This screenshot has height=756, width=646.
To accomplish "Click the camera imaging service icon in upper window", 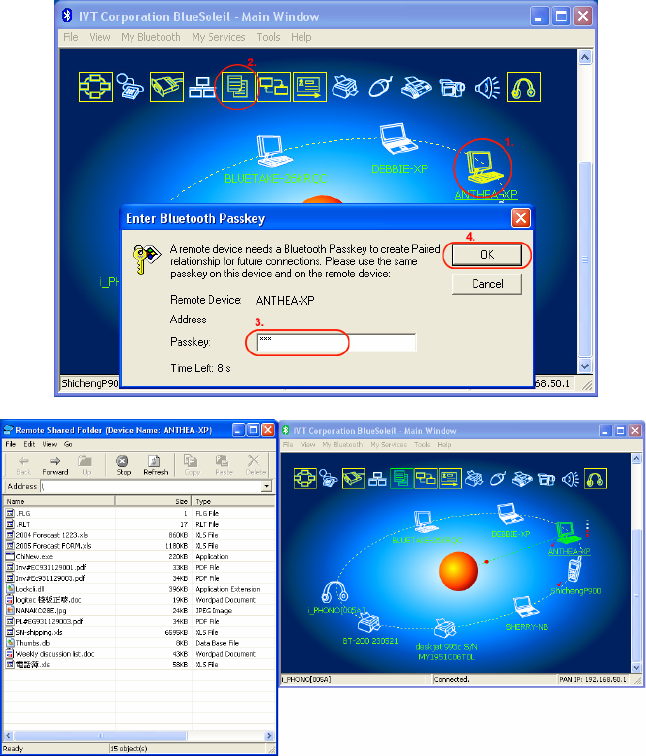I will coord(452,88).
